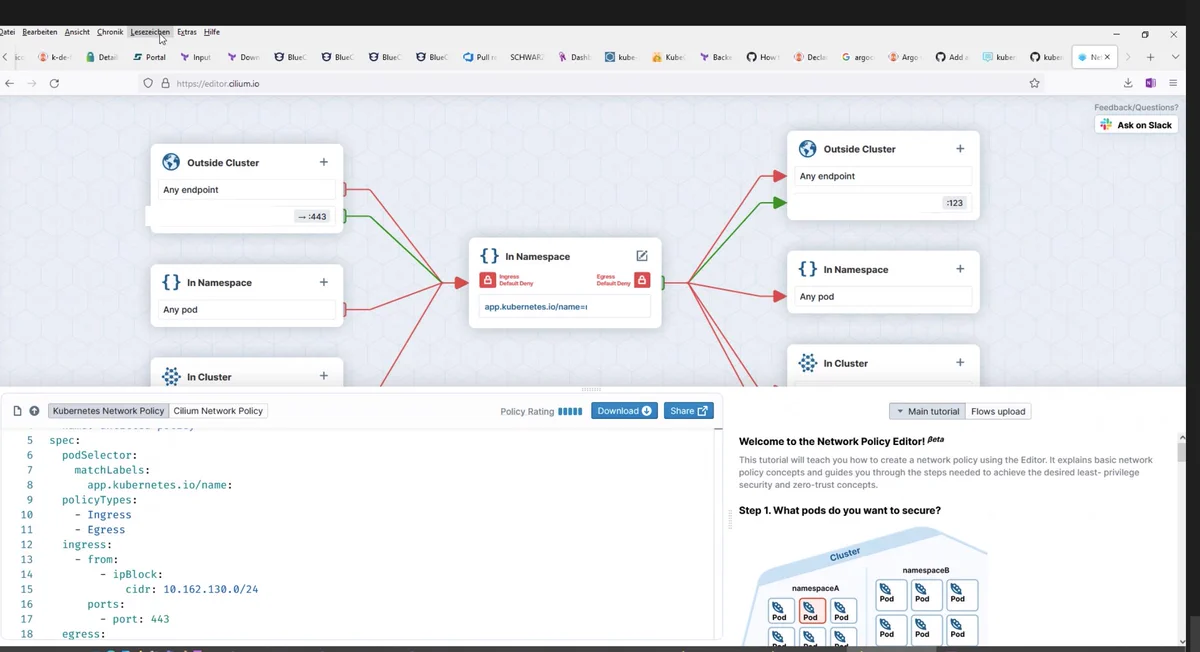The height and width of the screenshot is (652, 1200).
Task: Expand the Main tutorial dropdown
Action: coord(927,411)
